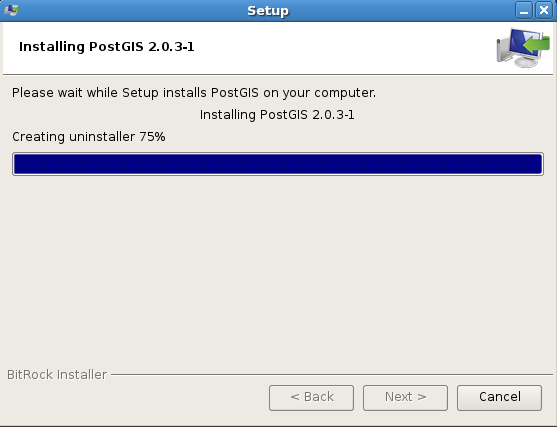Click the separator line beside BitRock Installer
Screen dimensions: 557x427
(332, 374)
